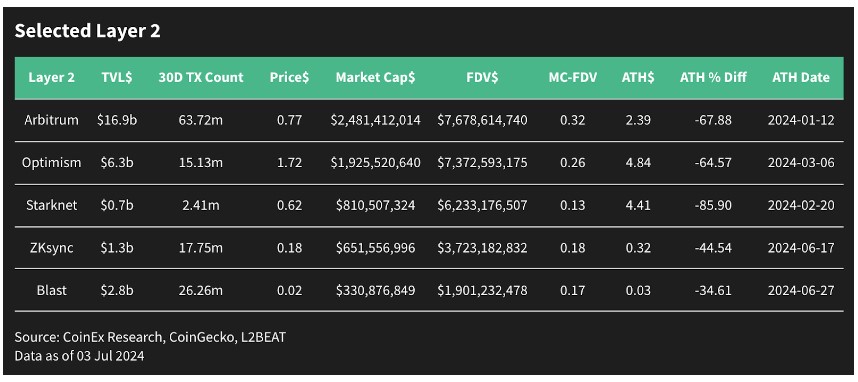The height and width of the screenshot is (382, 858).
Task: Click the Selected Layer 2 title
Action: coord(88,31)
